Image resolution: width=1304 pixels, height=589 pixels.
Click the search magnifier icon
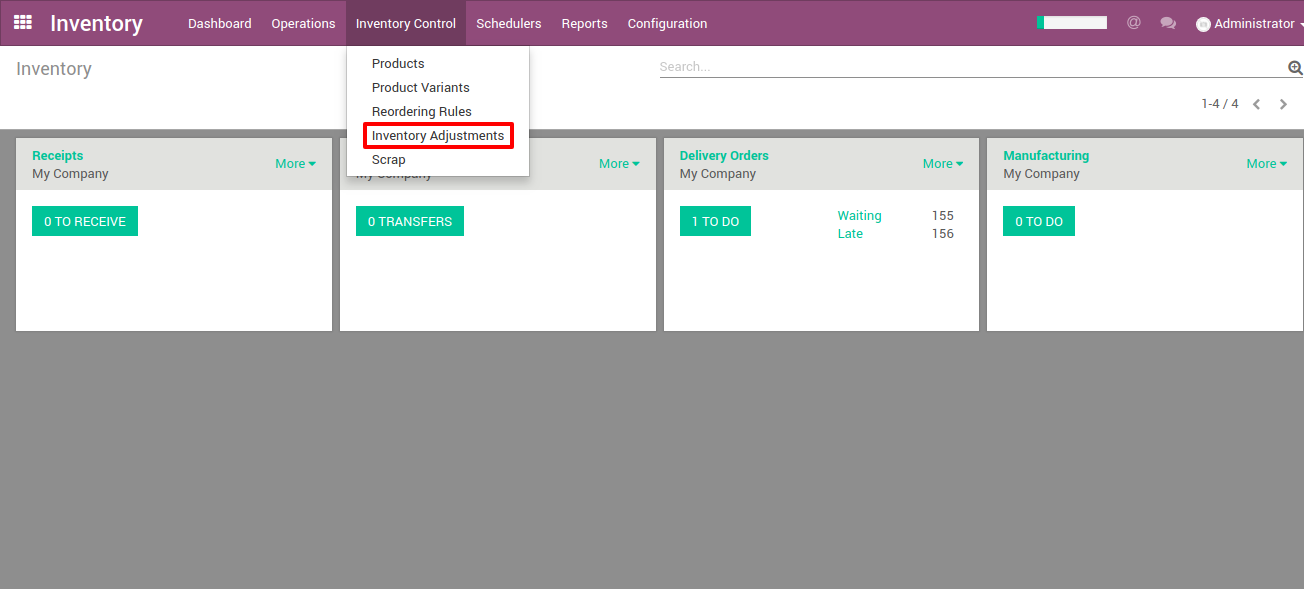(x=1295, y=68)
